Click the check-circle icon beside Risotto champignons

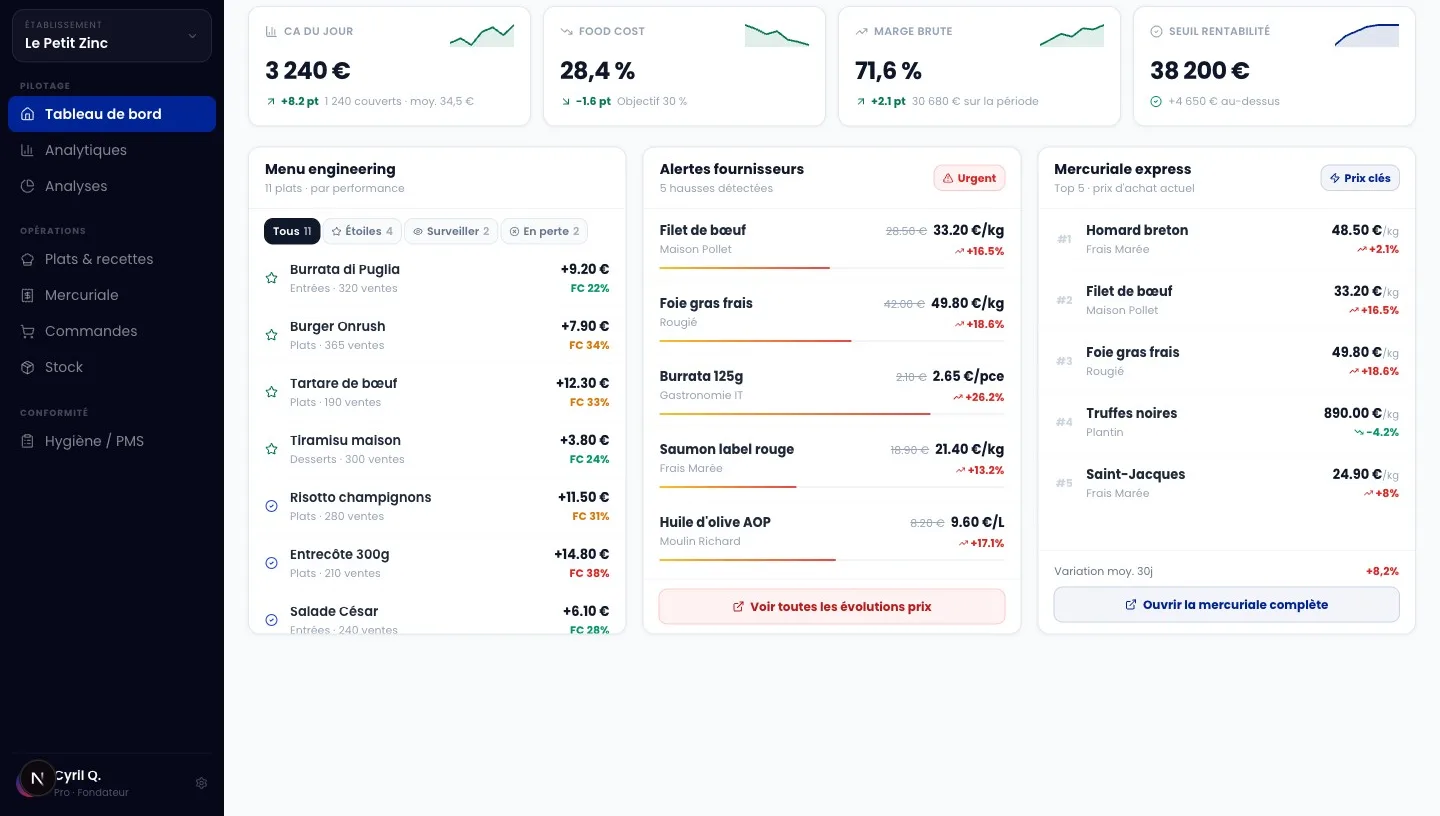click(271, 506)
